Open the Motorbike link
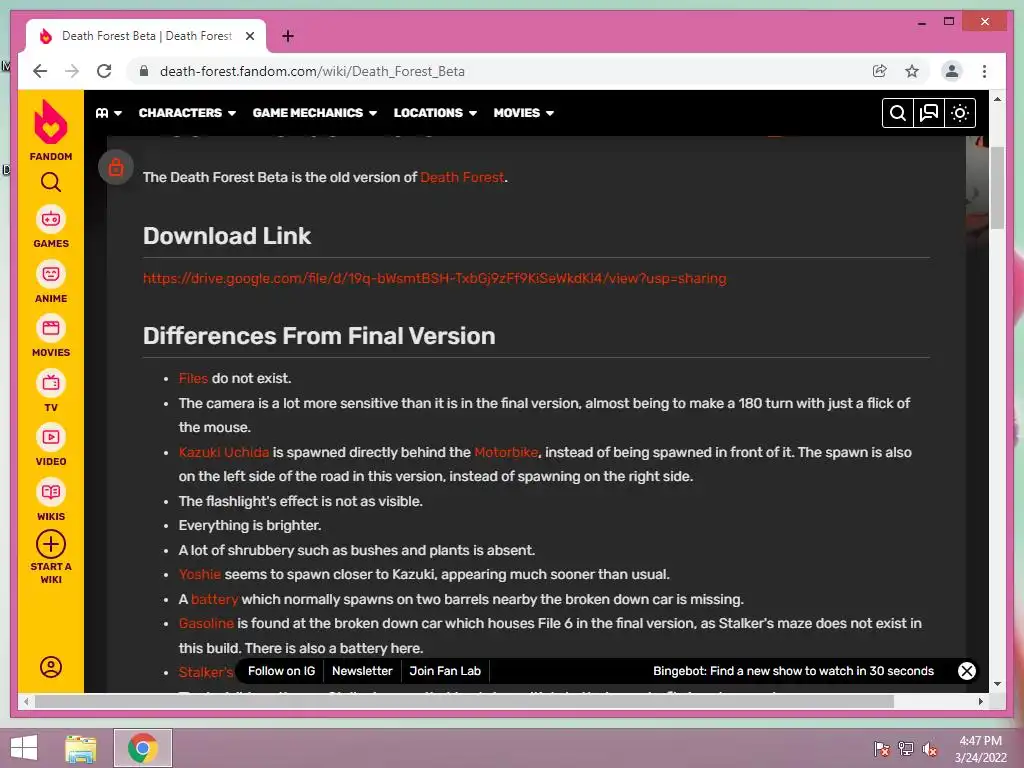 (506, 452)
